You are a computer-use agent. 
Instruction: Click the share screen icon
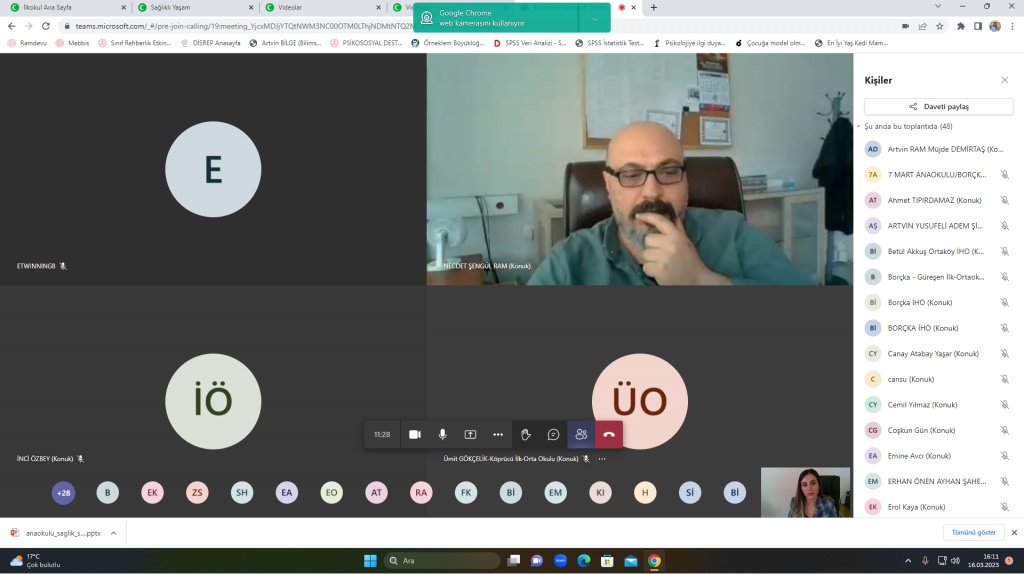tap(470, 435)
